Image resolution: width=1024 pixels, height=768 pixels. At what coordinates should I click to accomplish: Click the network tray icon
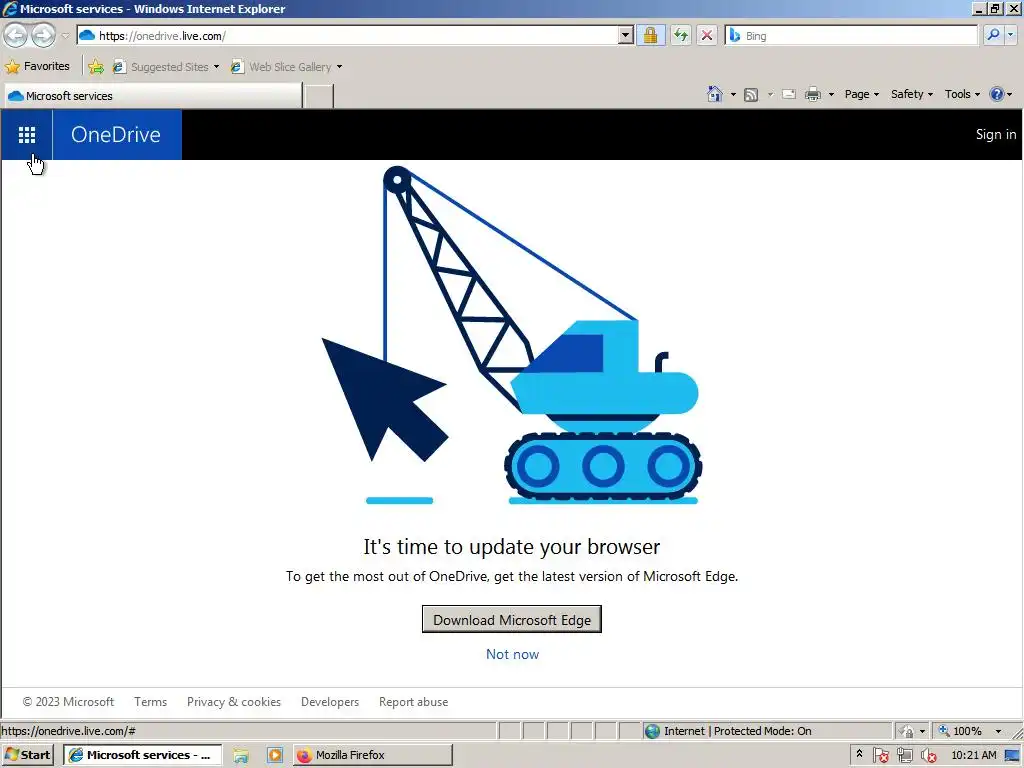pyautogui.click(x=904, y=756)
